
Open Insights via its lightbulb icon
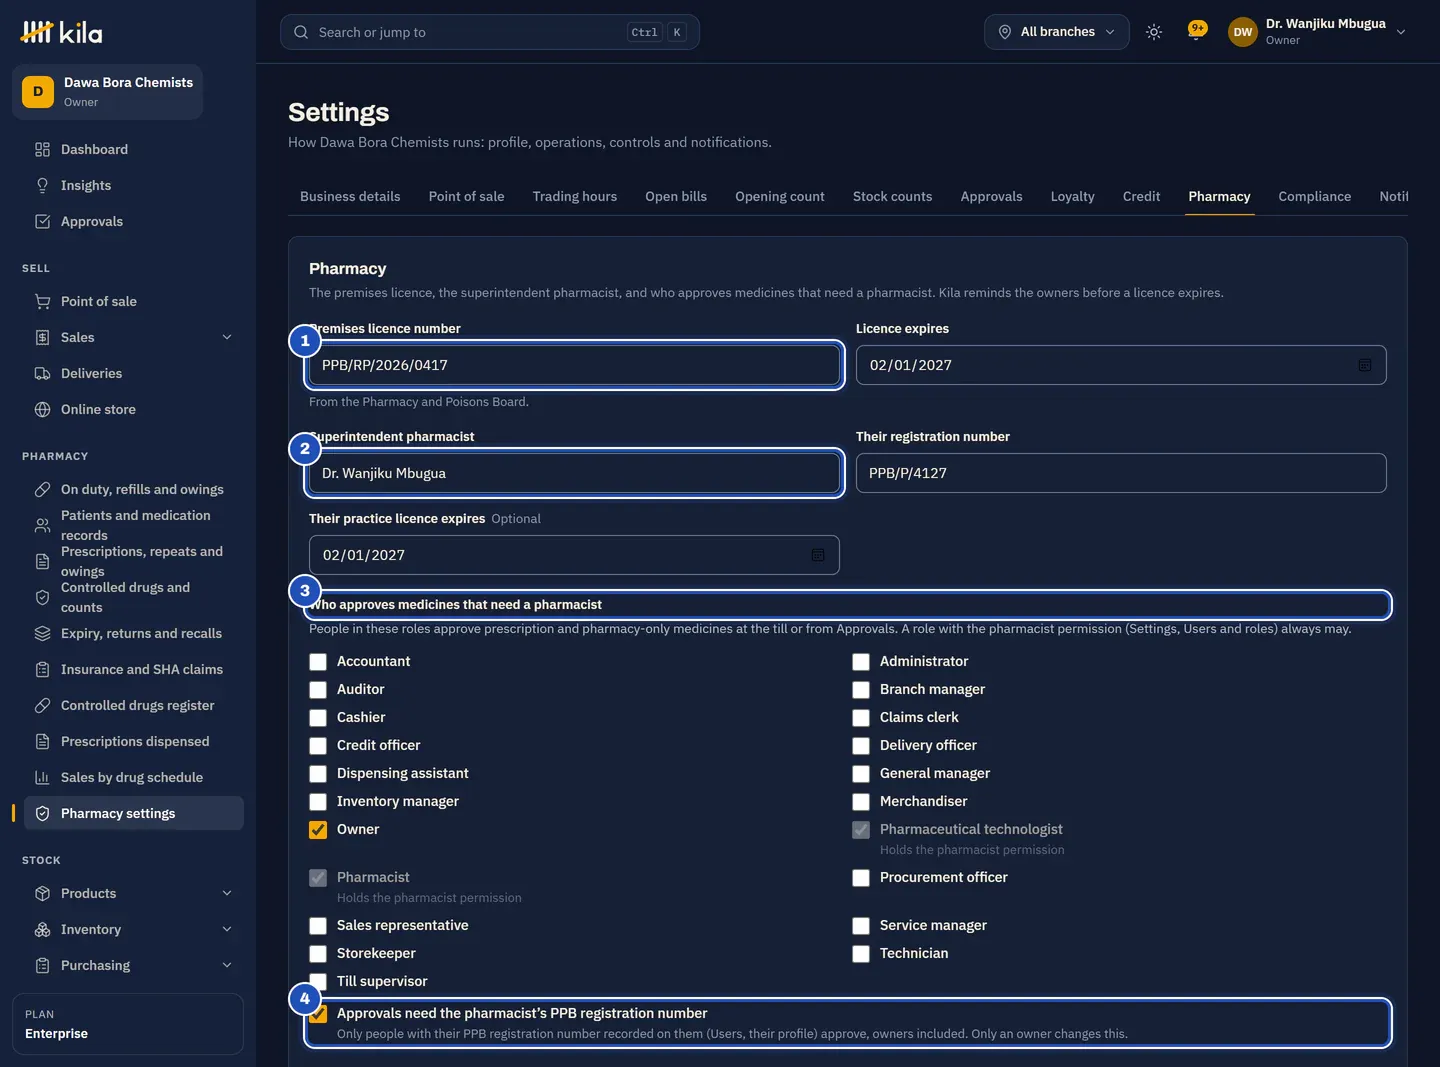[x=42, y=186]
